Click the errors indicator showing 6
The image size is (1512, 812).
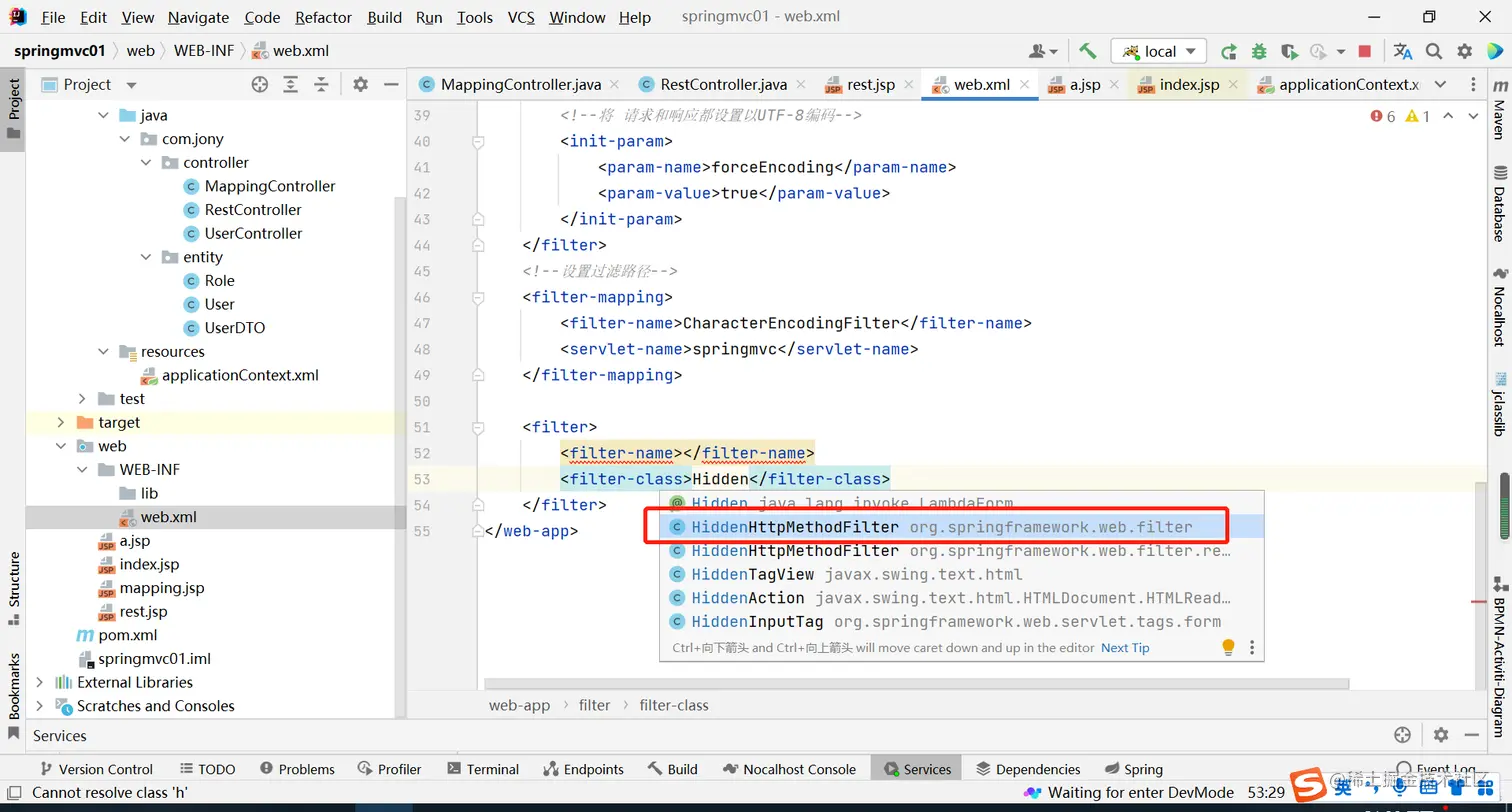(x=1383, y=117)
